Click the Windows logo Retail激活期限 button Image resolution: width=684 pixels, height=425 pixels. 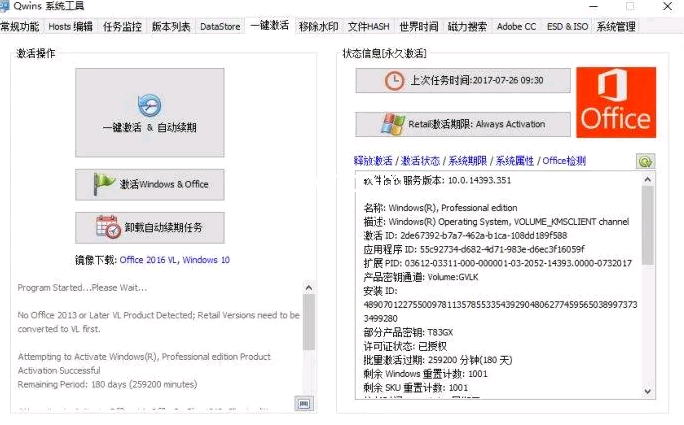click(462, 124)
